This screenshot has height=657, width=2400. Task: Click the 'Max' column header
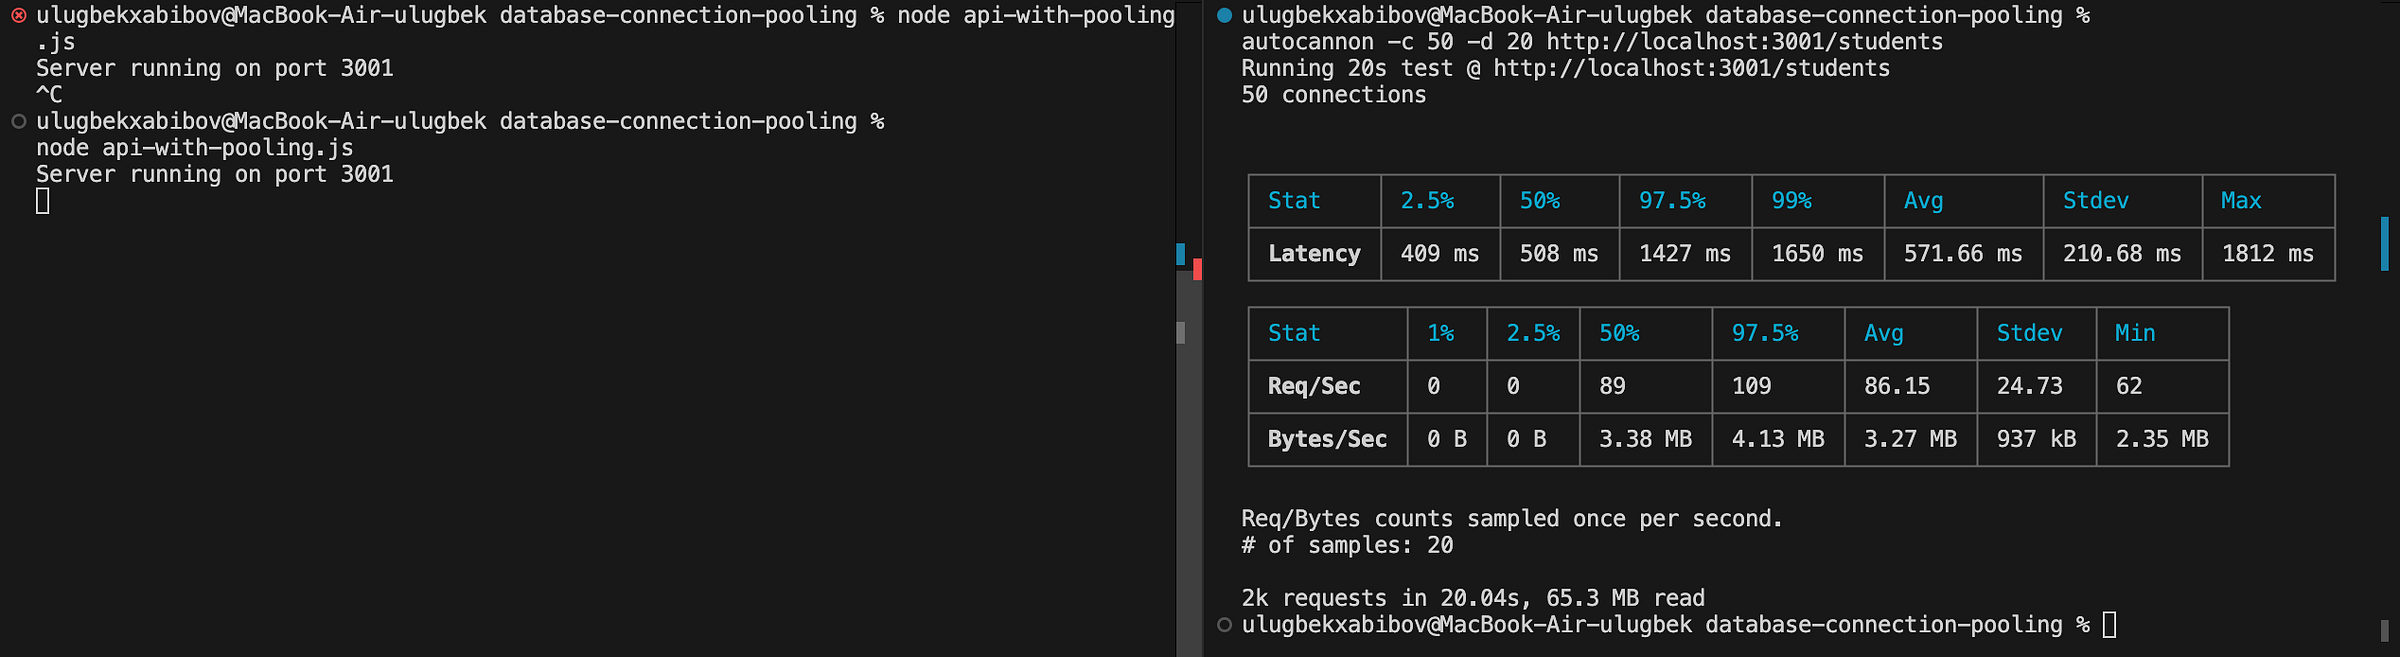point(2241,201)
